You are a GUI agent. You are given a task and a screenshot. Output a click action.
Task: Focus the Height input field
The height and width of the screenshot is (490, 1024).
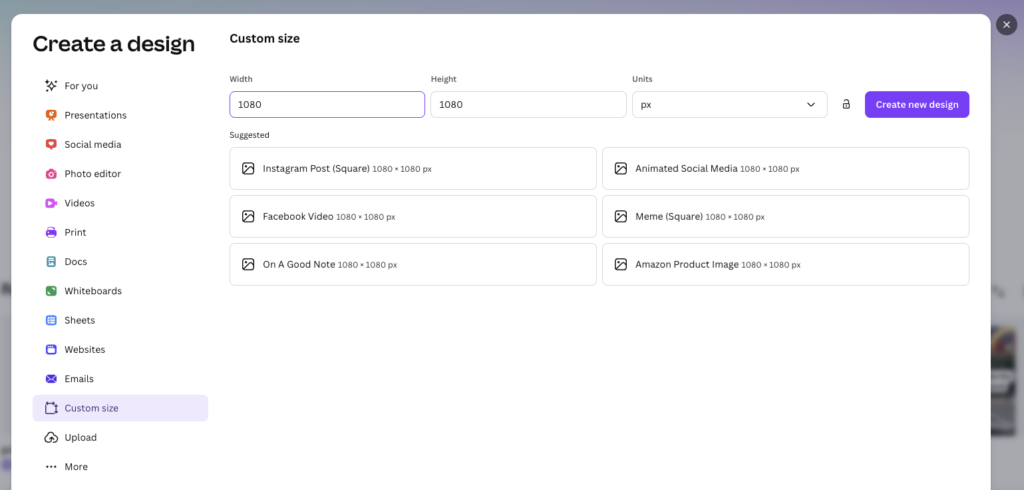[528, 105]
